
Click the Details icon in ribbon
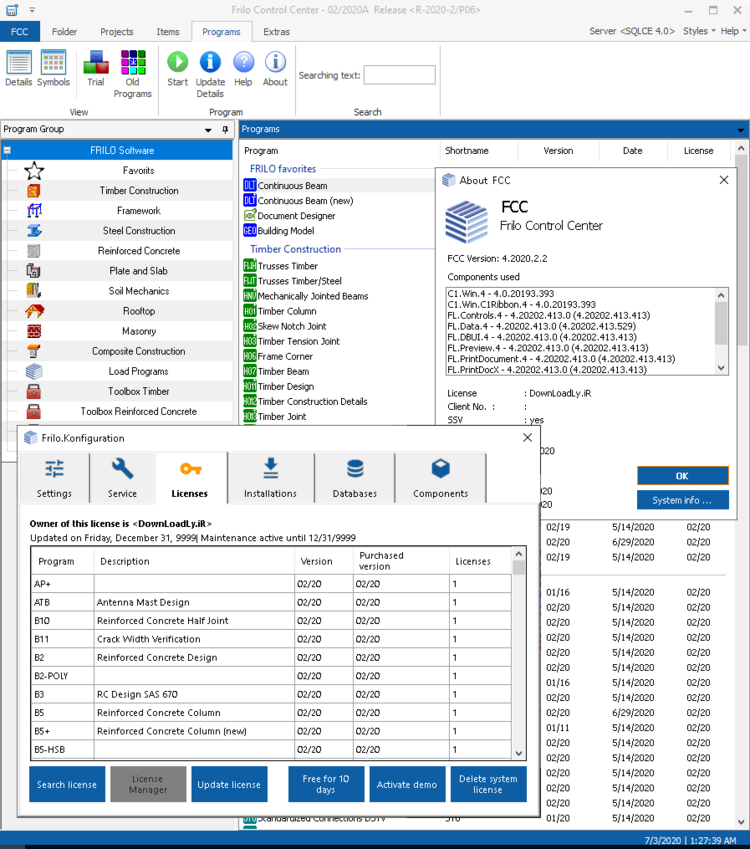pyautogui.click(x=19, y=67)
